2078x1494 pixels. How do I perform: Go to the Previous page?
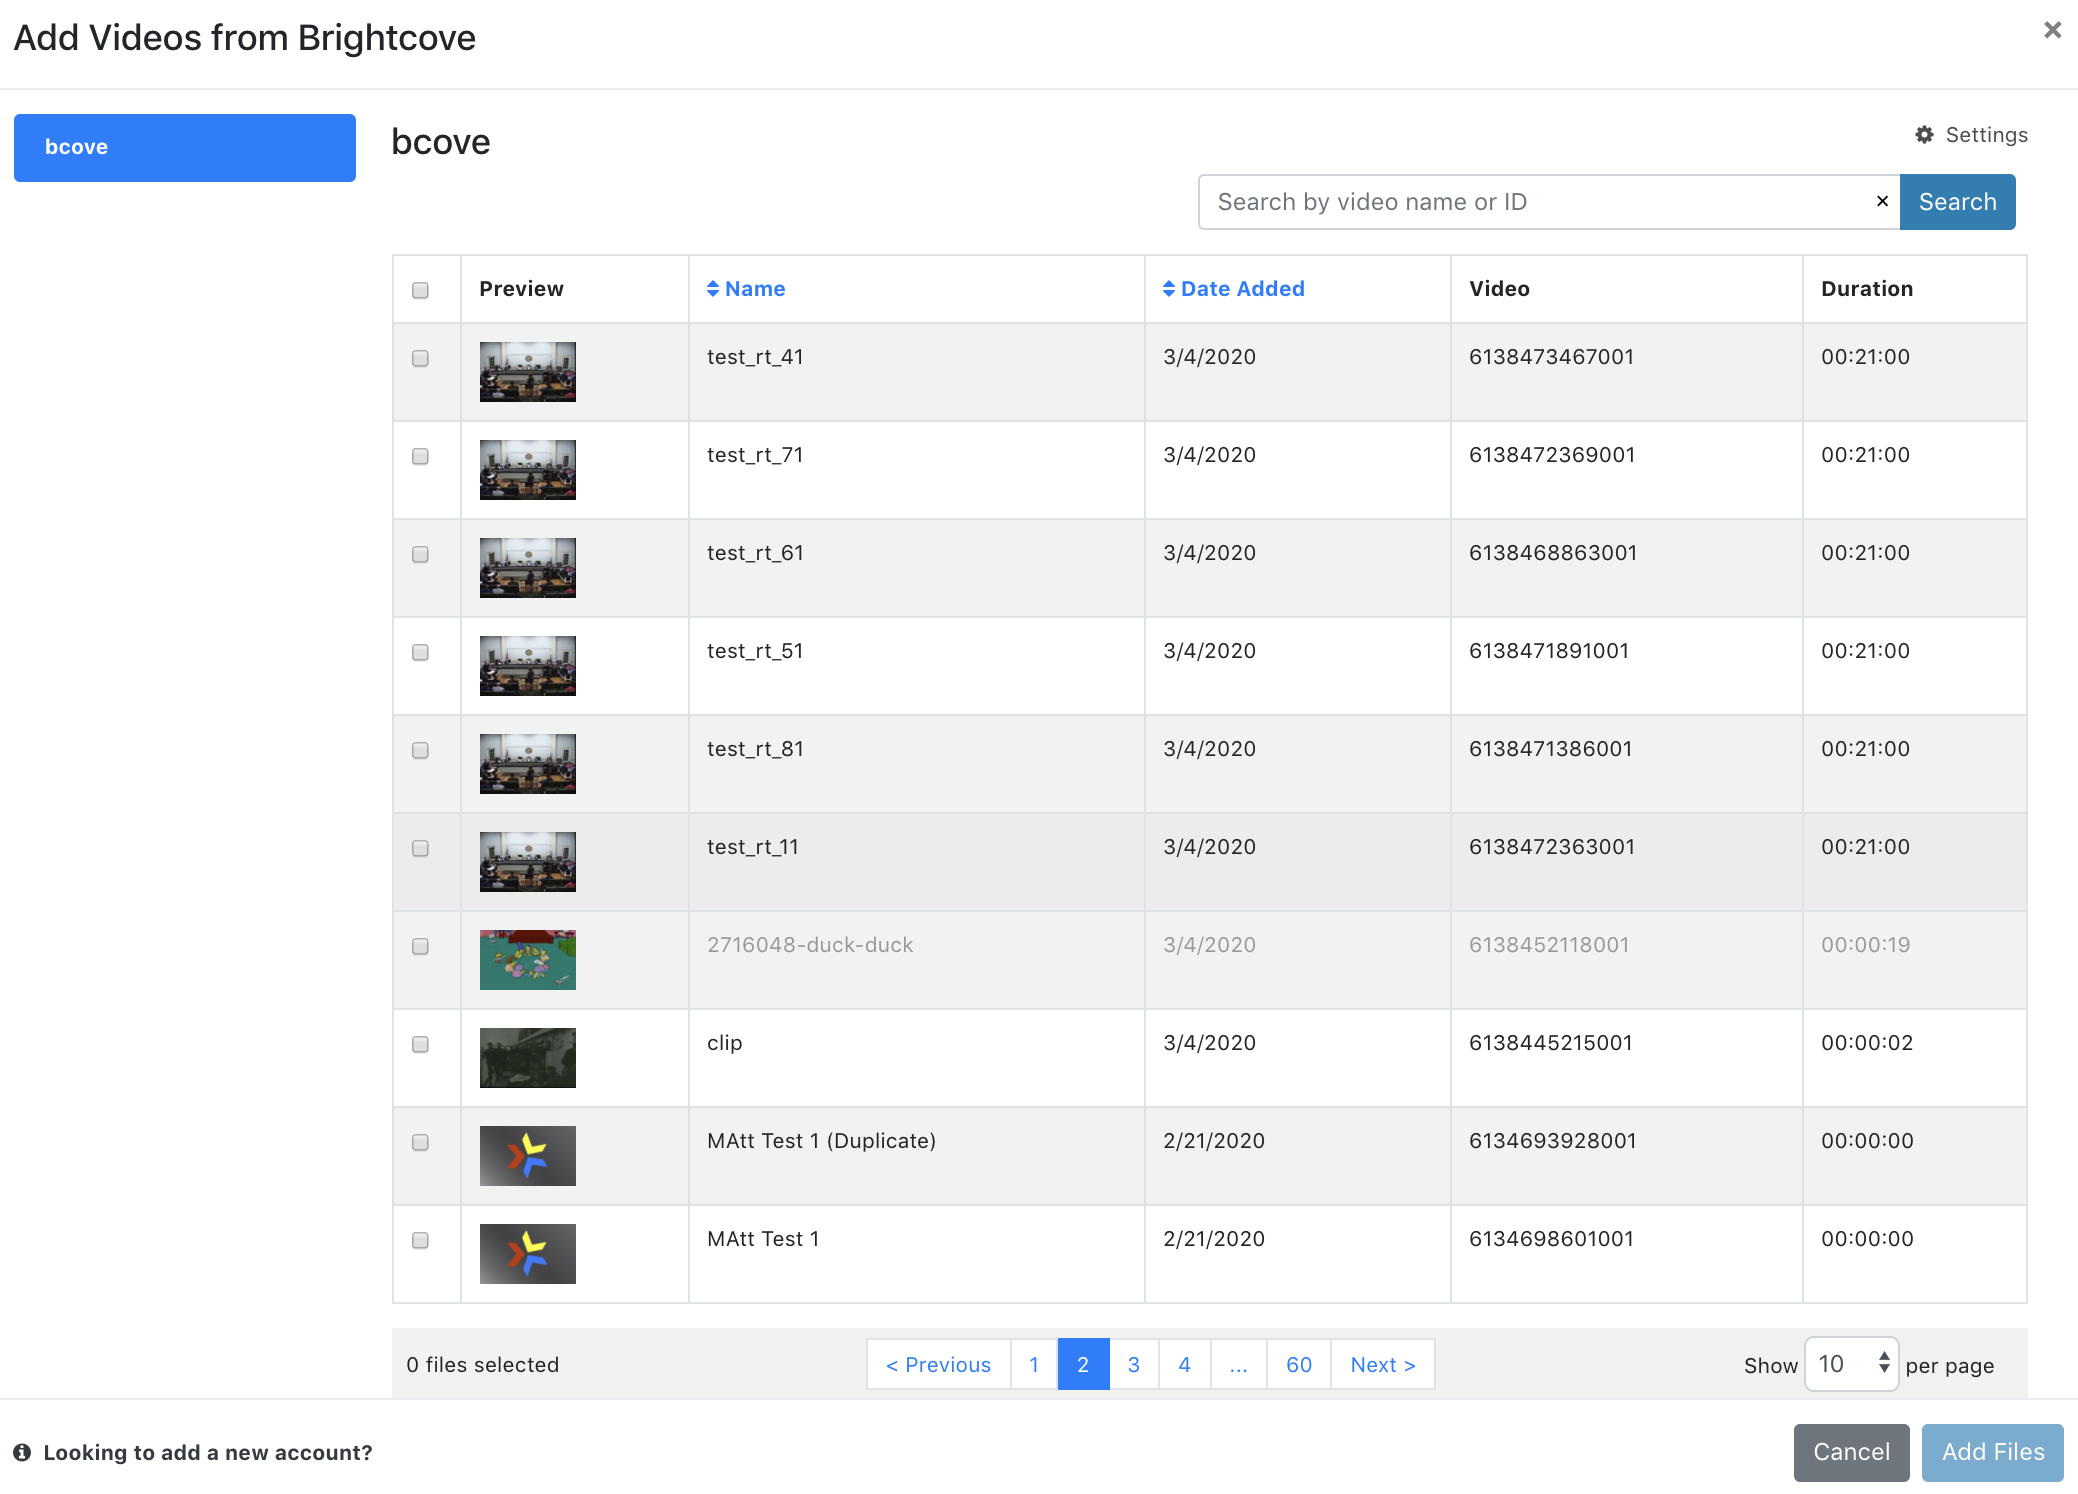click(x=939, y=1364)
